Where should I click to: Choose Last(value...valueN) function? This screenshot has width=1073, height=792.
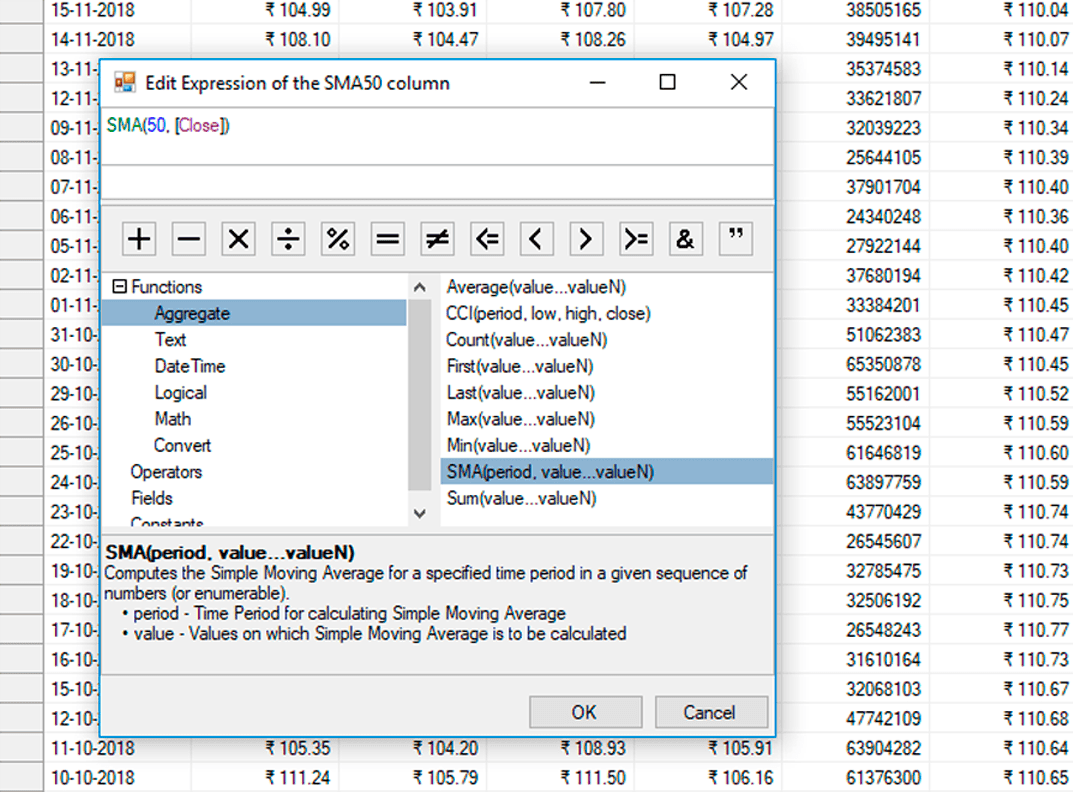[520, 392]
